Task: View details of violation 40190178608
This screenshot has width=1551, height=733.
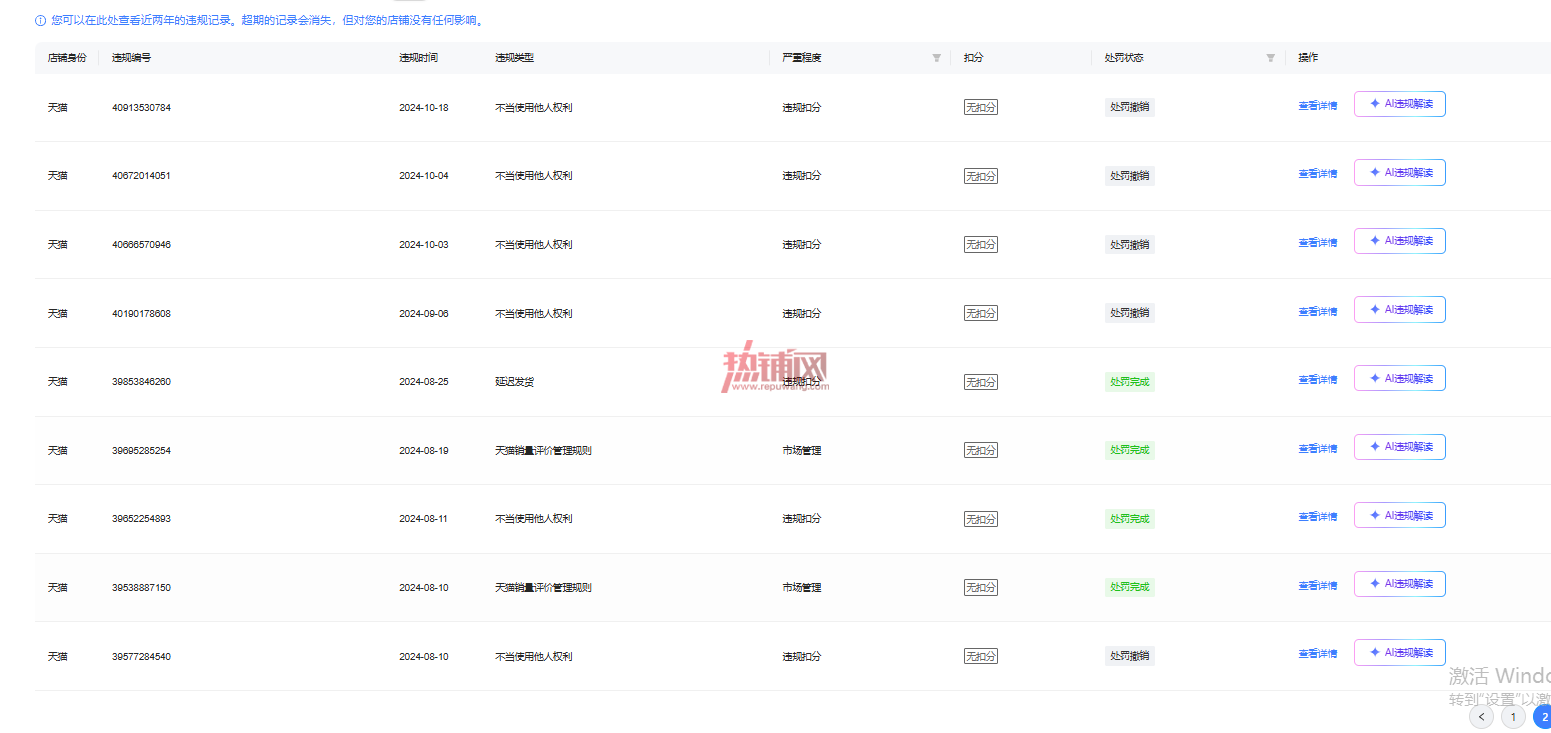Action: click(1317, 312)
